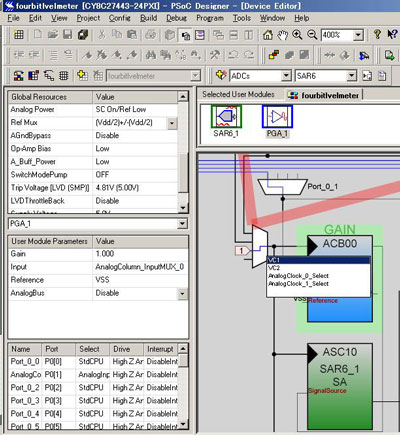Open the Debug menu
Screen dimensions: 400x435
[x=177, y=18]
